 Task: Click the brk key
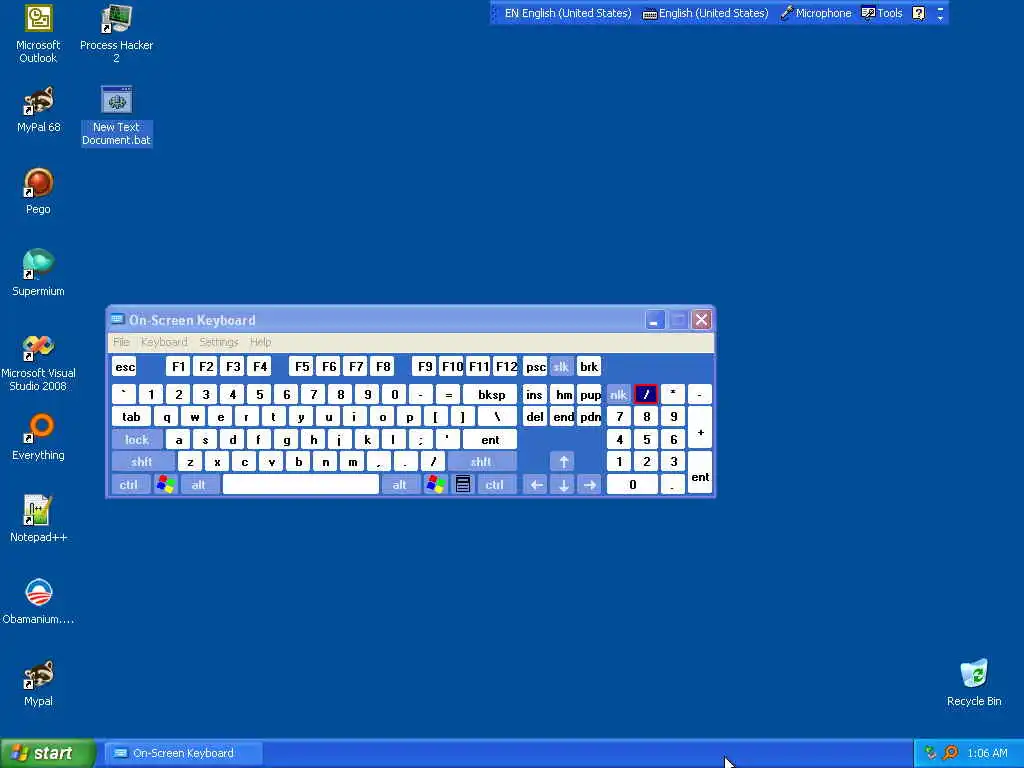click(x=588, y=366)
